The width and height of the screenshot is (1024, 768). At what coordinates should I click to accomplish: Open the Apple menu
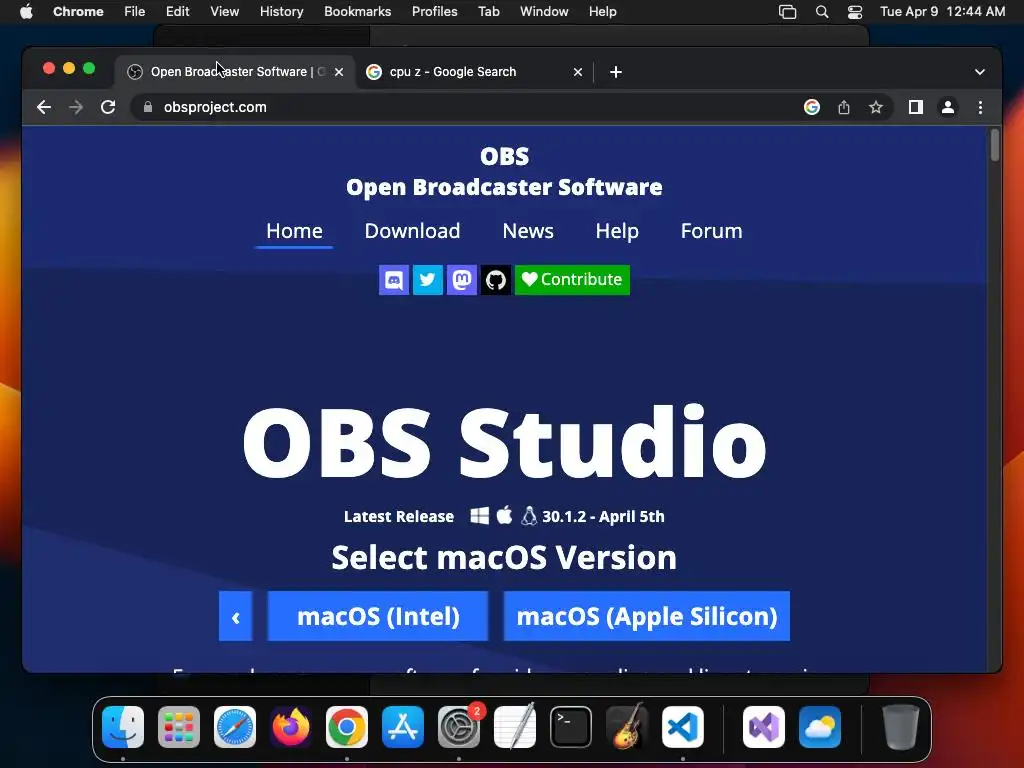[26, 12]
